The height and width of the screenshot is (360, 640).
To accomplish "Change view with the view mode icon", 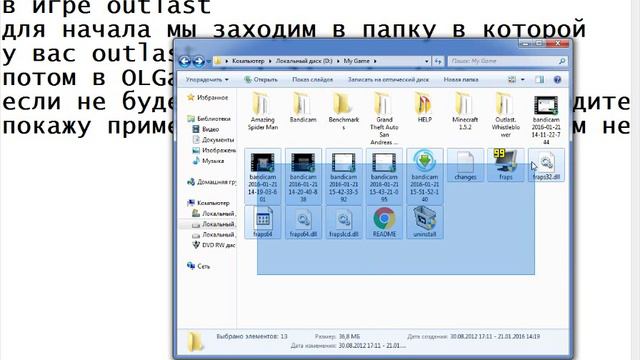I will click(512, 80).
